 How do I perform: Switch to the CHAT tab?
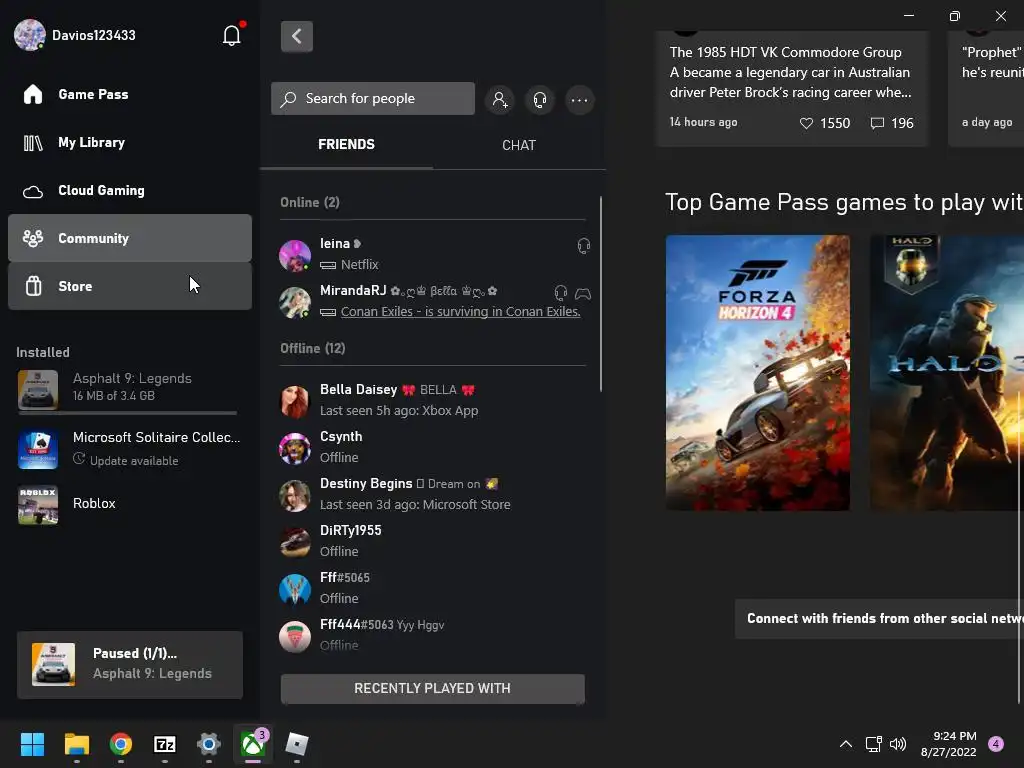click(x=519, y=145)
